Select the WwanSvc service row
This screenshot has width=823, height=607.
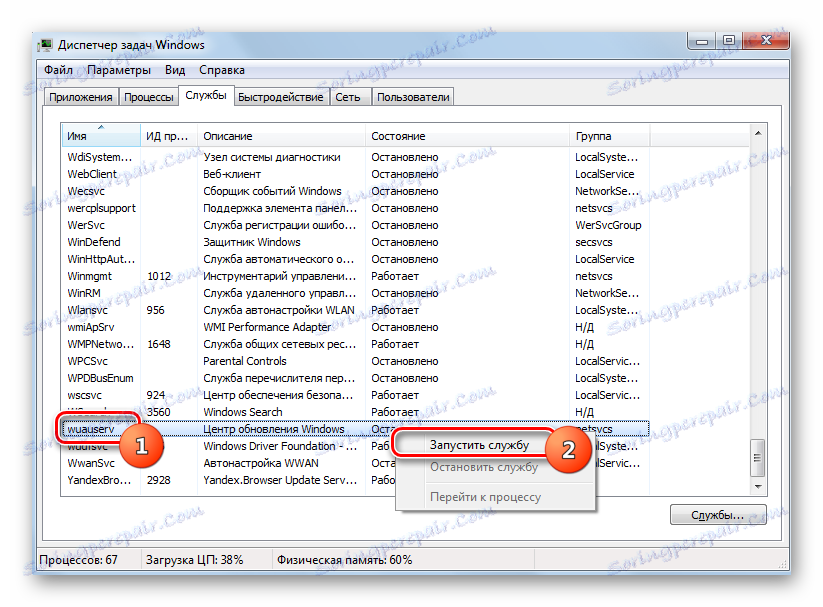pyautogui.click(x=355, y=463)
